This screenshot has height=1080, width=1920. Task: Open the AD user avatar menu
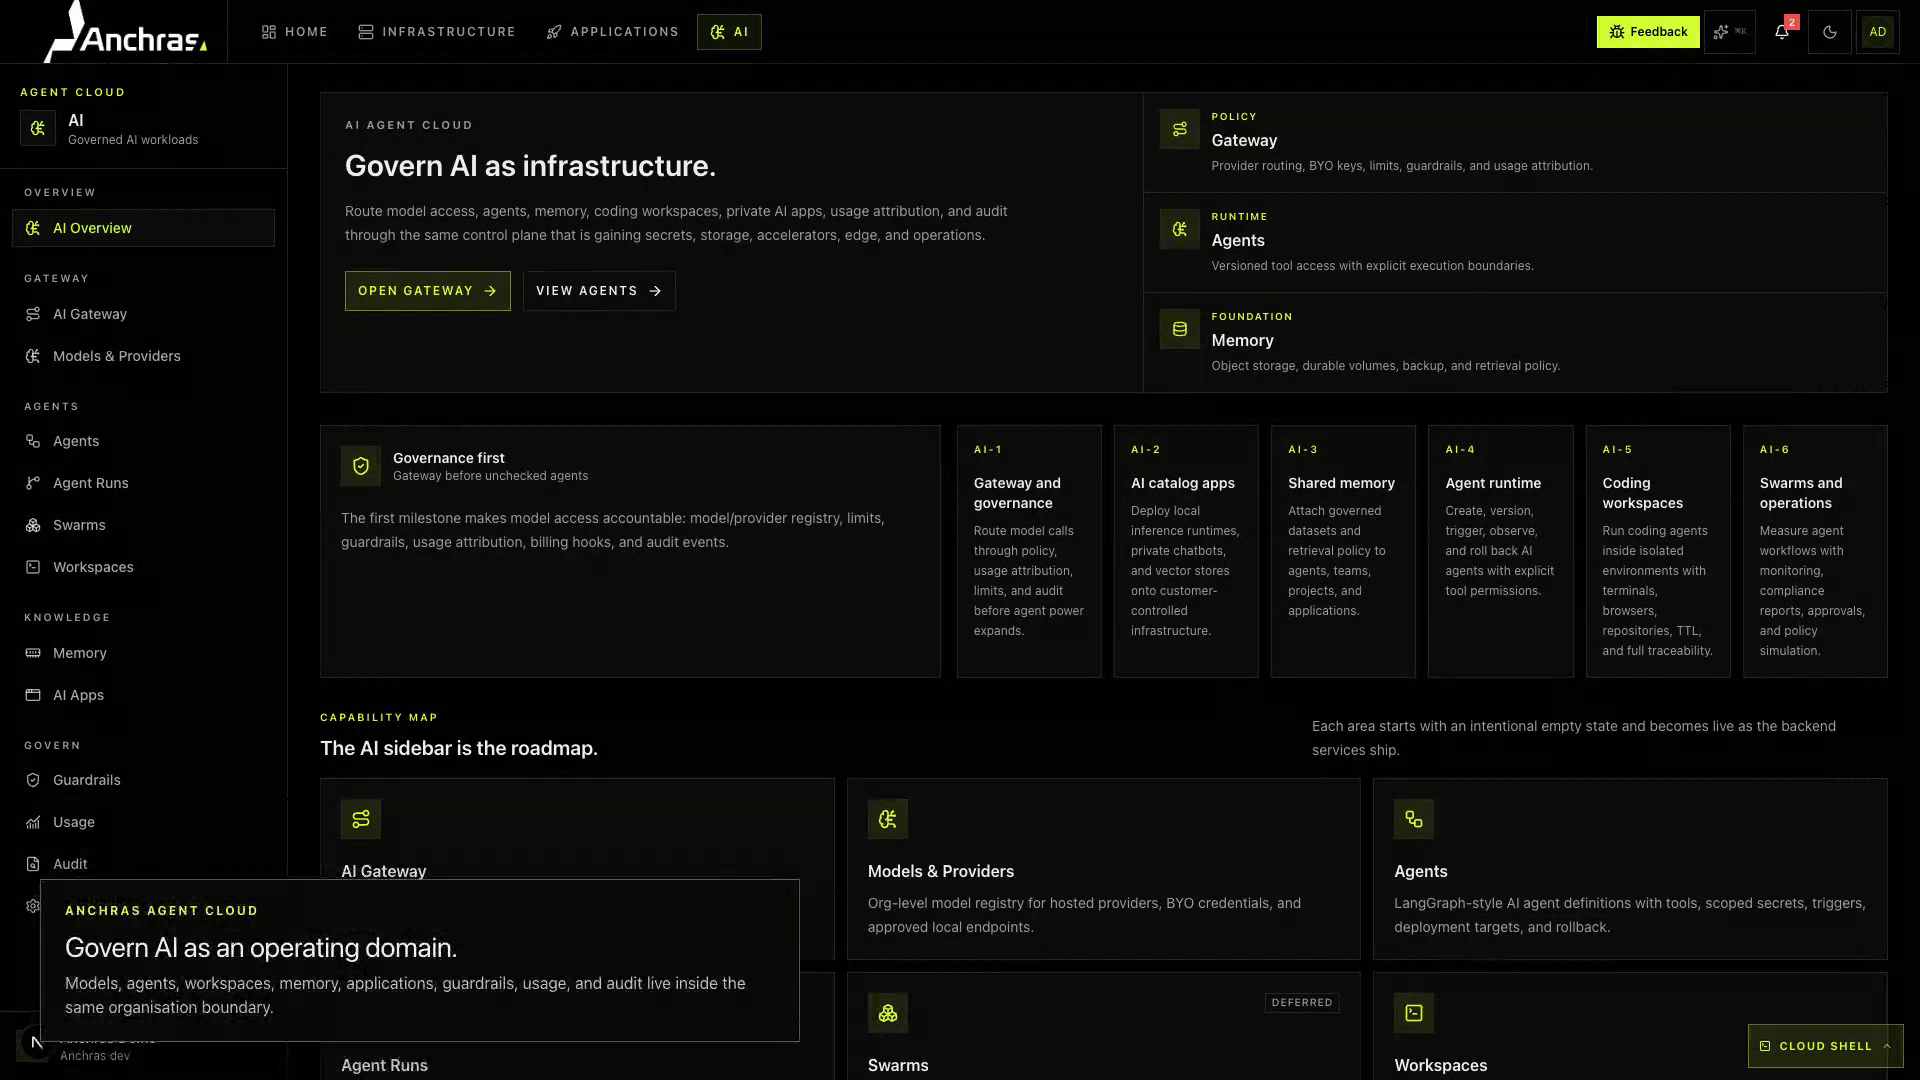(x=1877, y=32)
